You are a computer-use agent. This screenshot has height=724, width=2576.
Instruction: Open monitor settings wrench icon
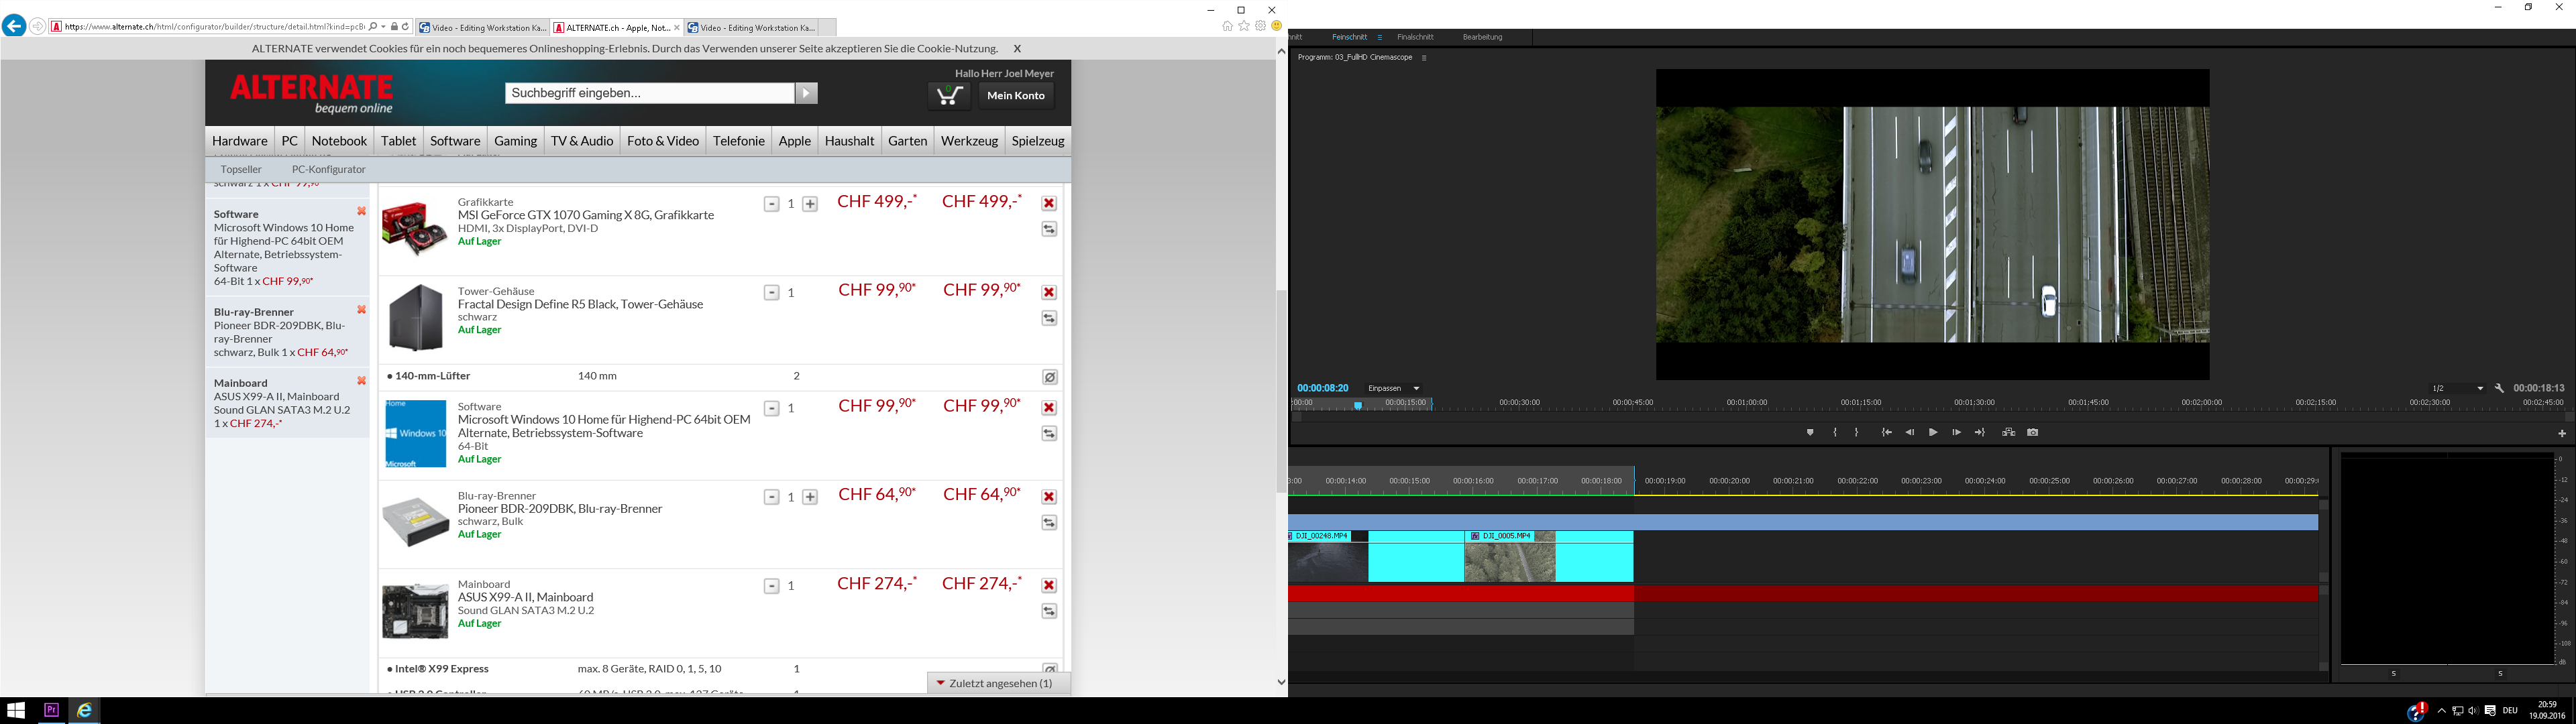2499,388
